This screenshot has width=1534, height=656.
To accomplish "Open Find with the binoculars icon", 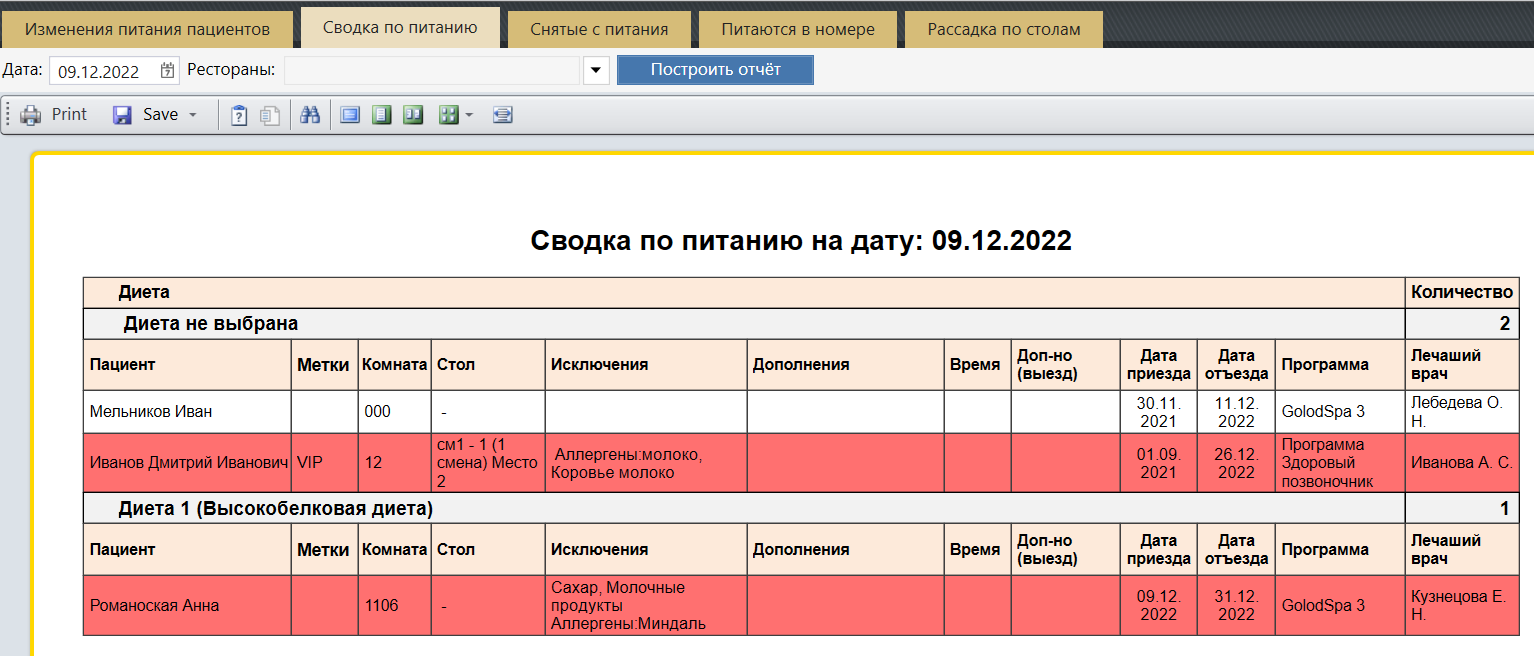I will (x=310, y=115).
